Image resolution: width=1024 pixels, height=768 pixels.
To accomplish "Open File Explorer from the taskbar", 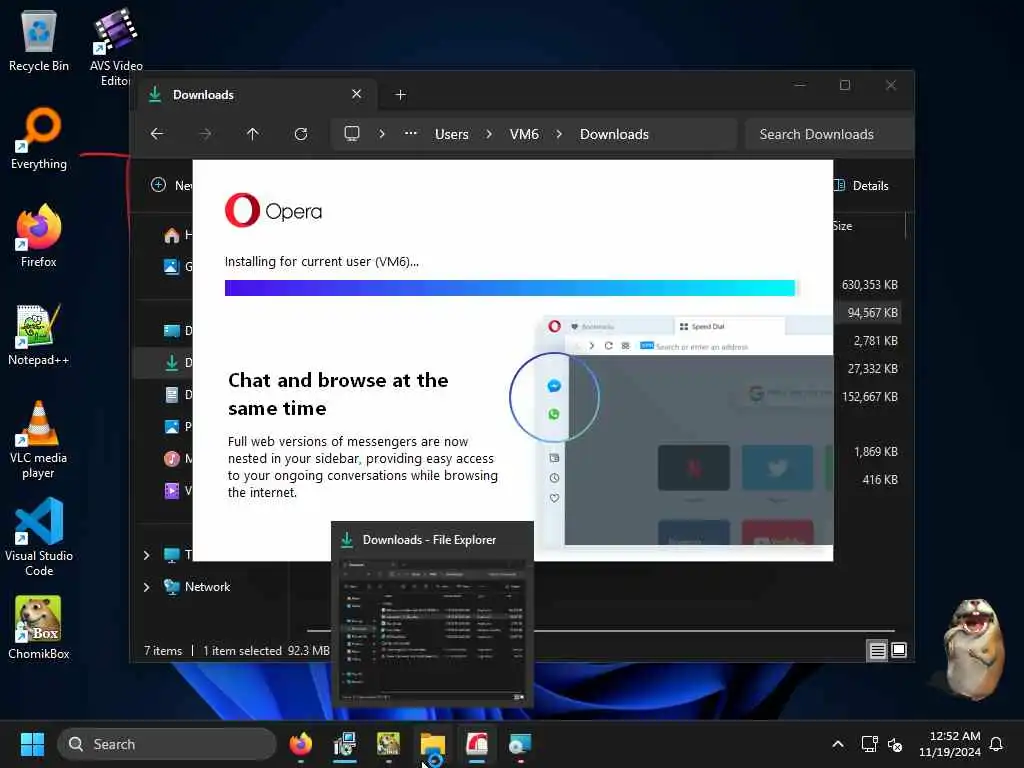I will [x=432, y=744].
